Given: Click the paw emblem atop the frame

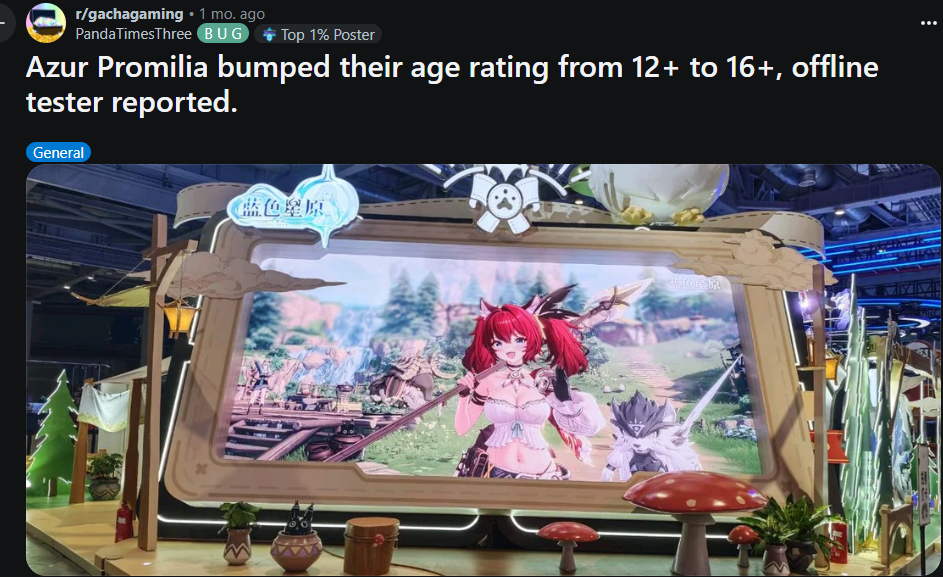Looking at the screenshot, I should click(504, 199).
